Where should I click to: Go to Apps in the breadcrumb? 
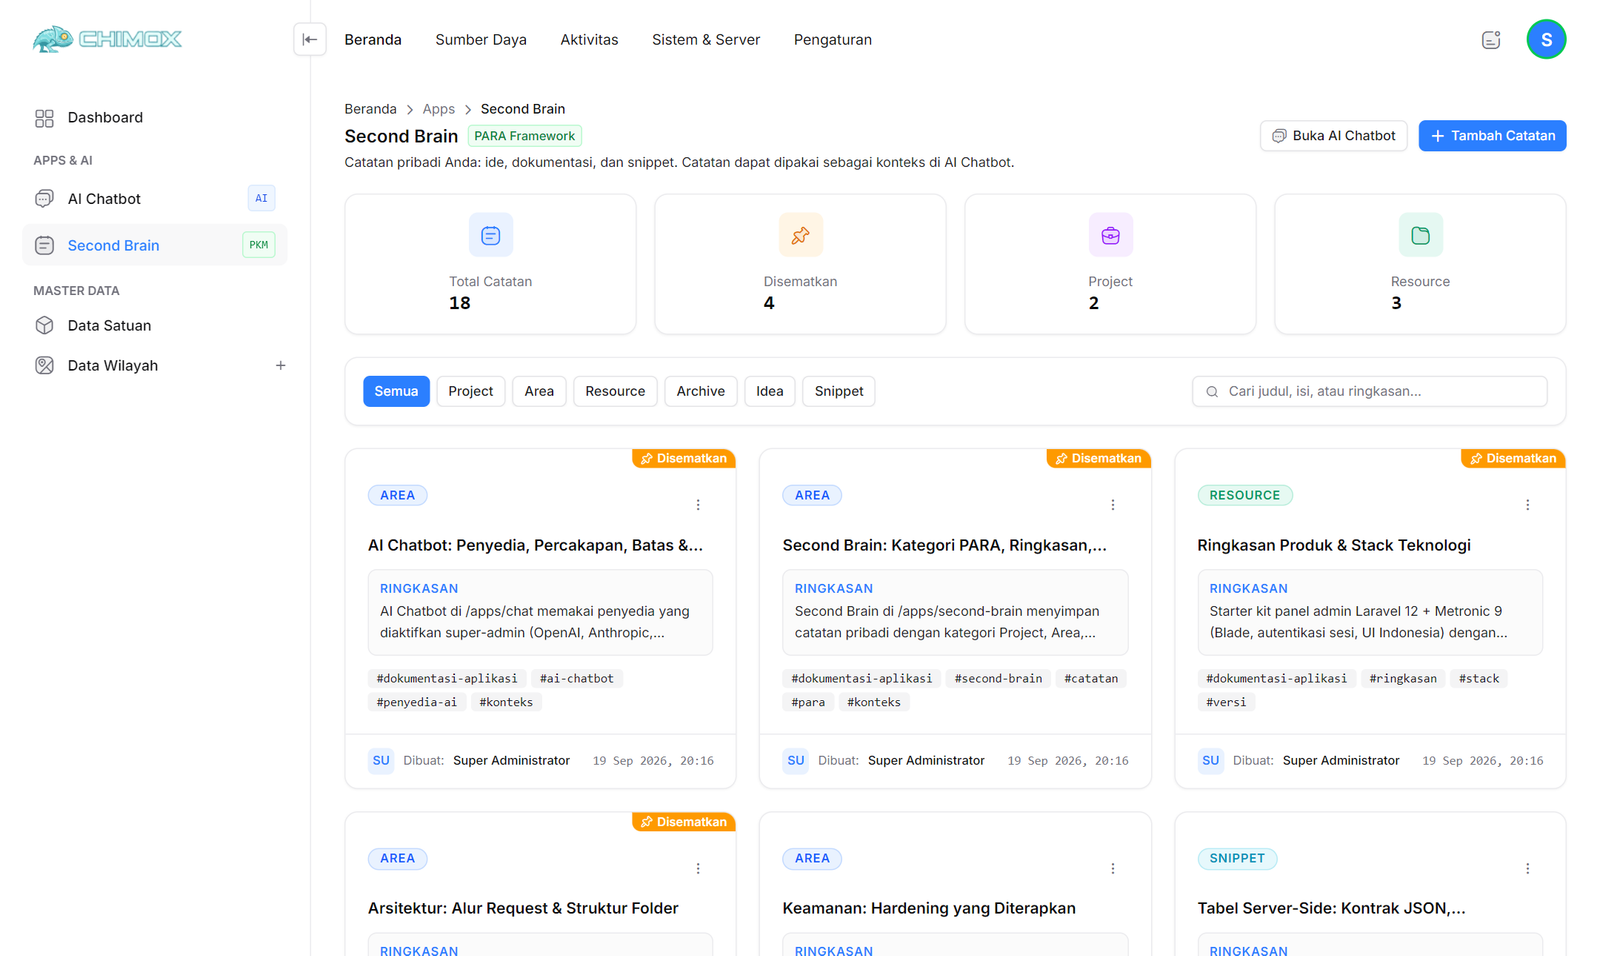click(438, 109)
